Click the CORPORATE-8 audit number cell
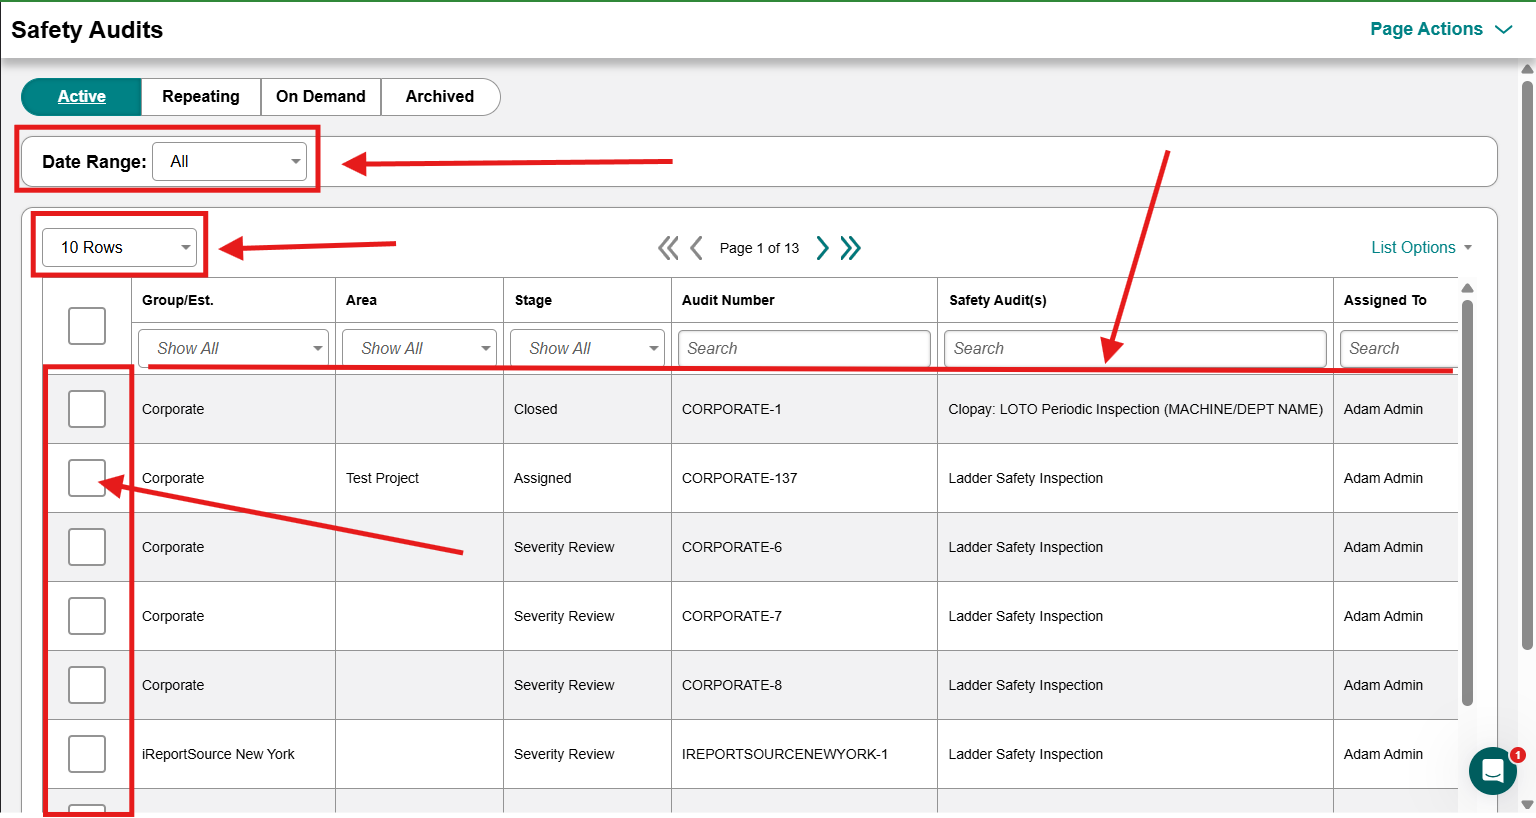 coord(804,685)
